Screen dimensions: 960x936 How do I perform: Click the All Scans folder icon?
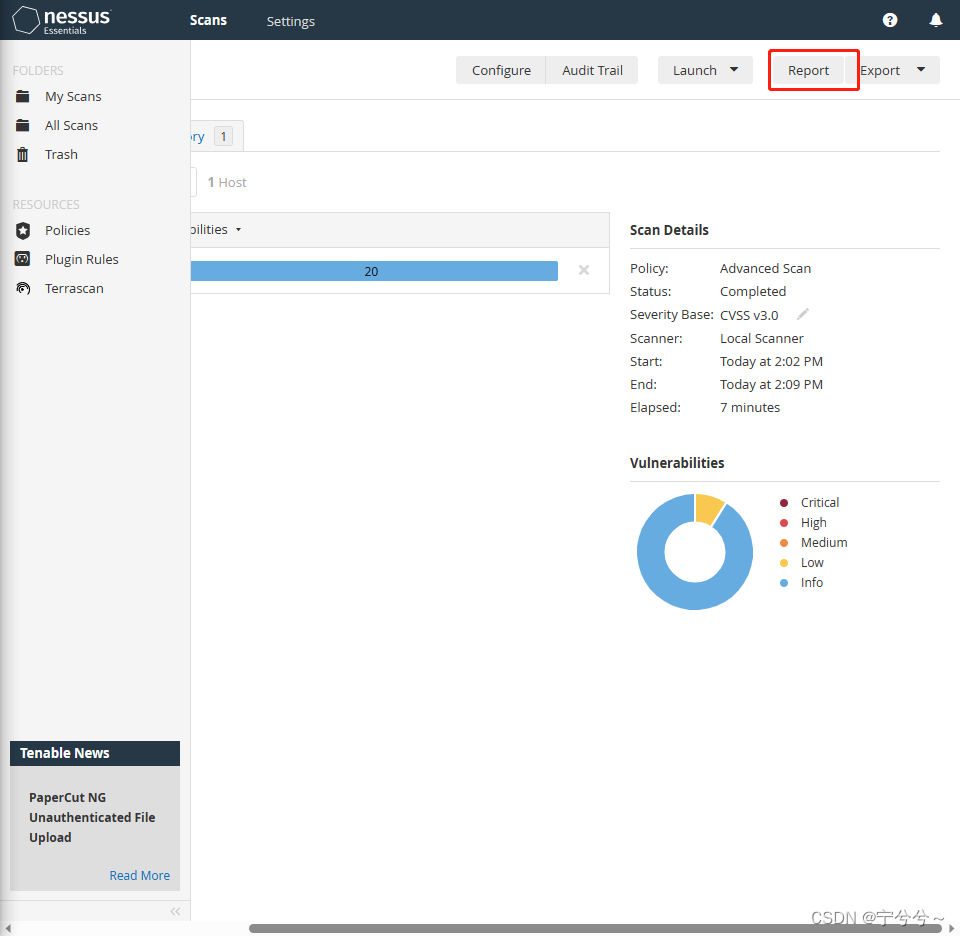23,125
